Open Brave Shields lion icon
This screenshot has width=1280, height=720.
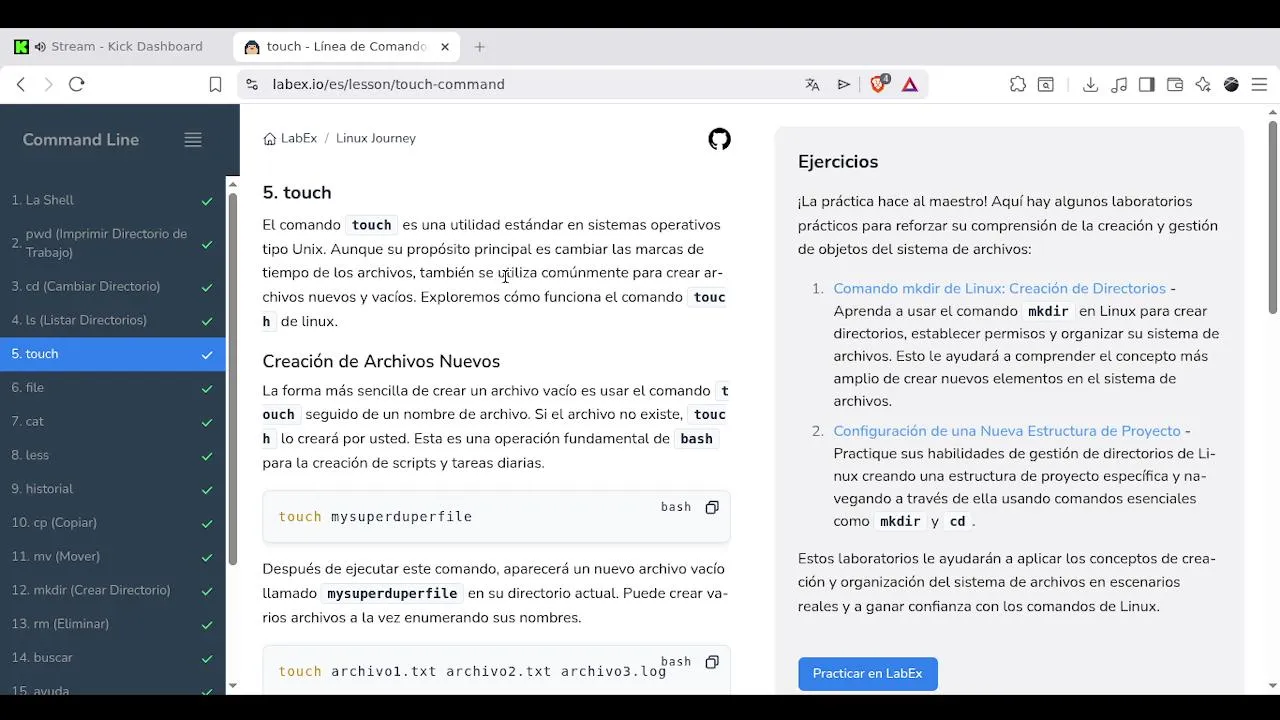(879, 84)
